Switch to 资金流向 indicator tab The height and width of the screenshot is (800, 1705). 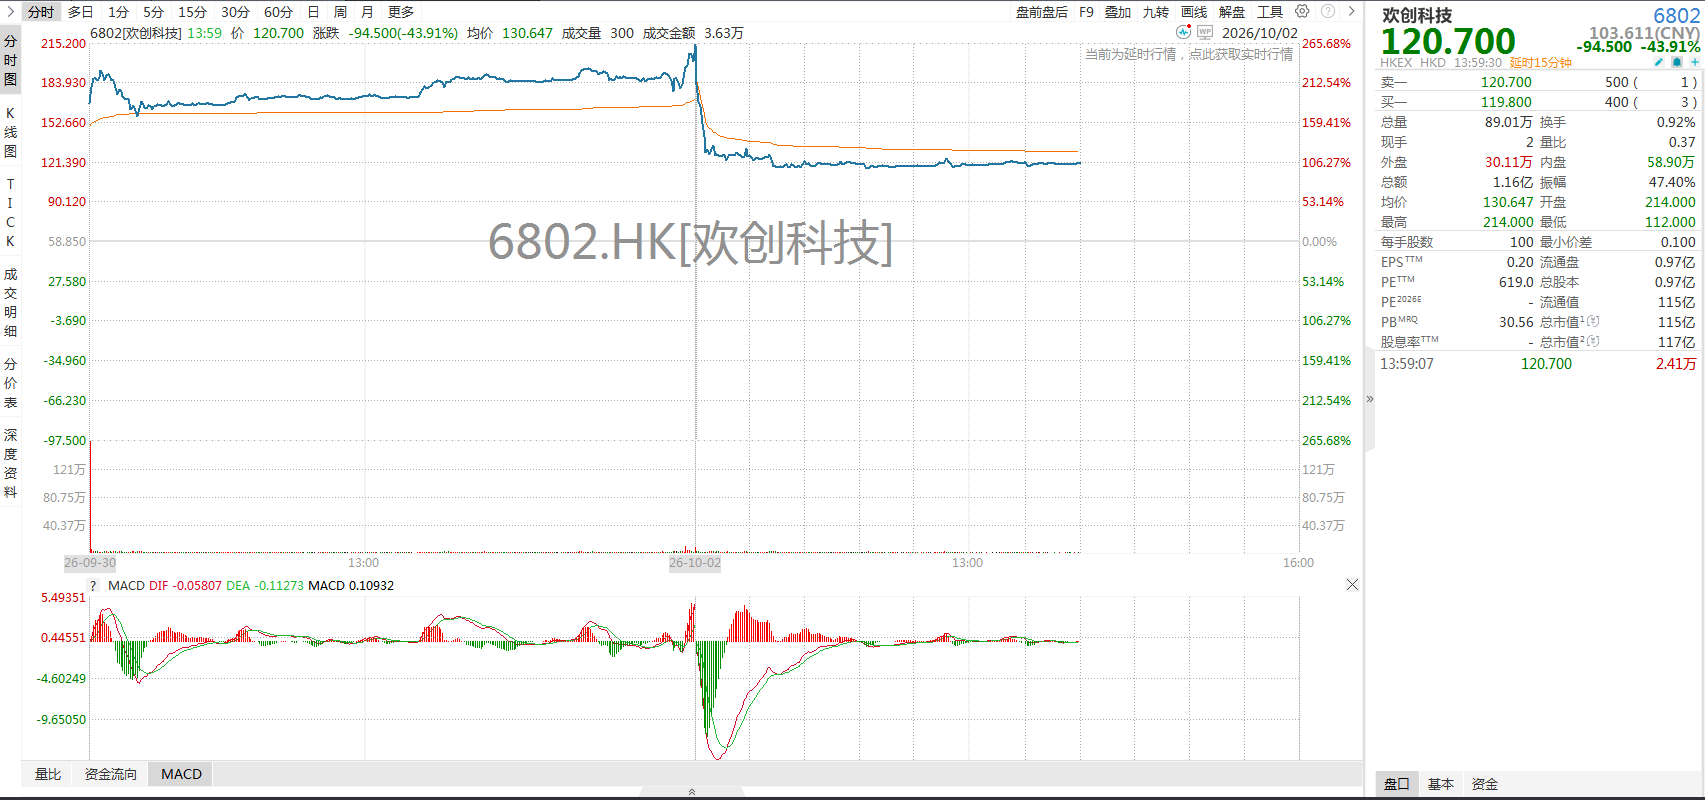click(110, 774)
